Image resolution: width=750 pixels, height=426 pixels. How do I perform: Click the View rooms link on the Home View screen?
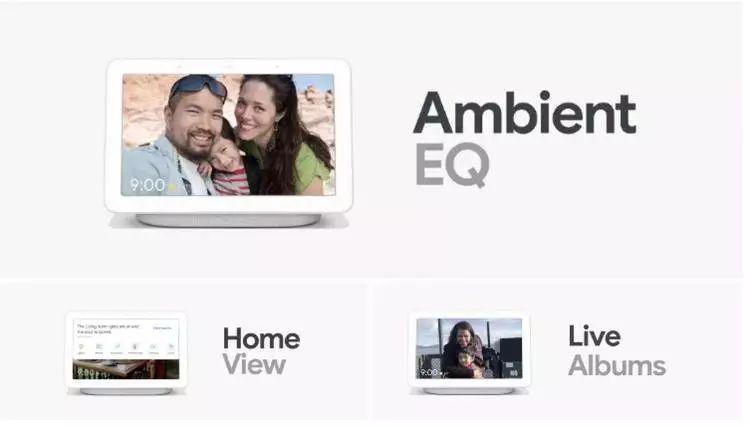click(162, 328)
